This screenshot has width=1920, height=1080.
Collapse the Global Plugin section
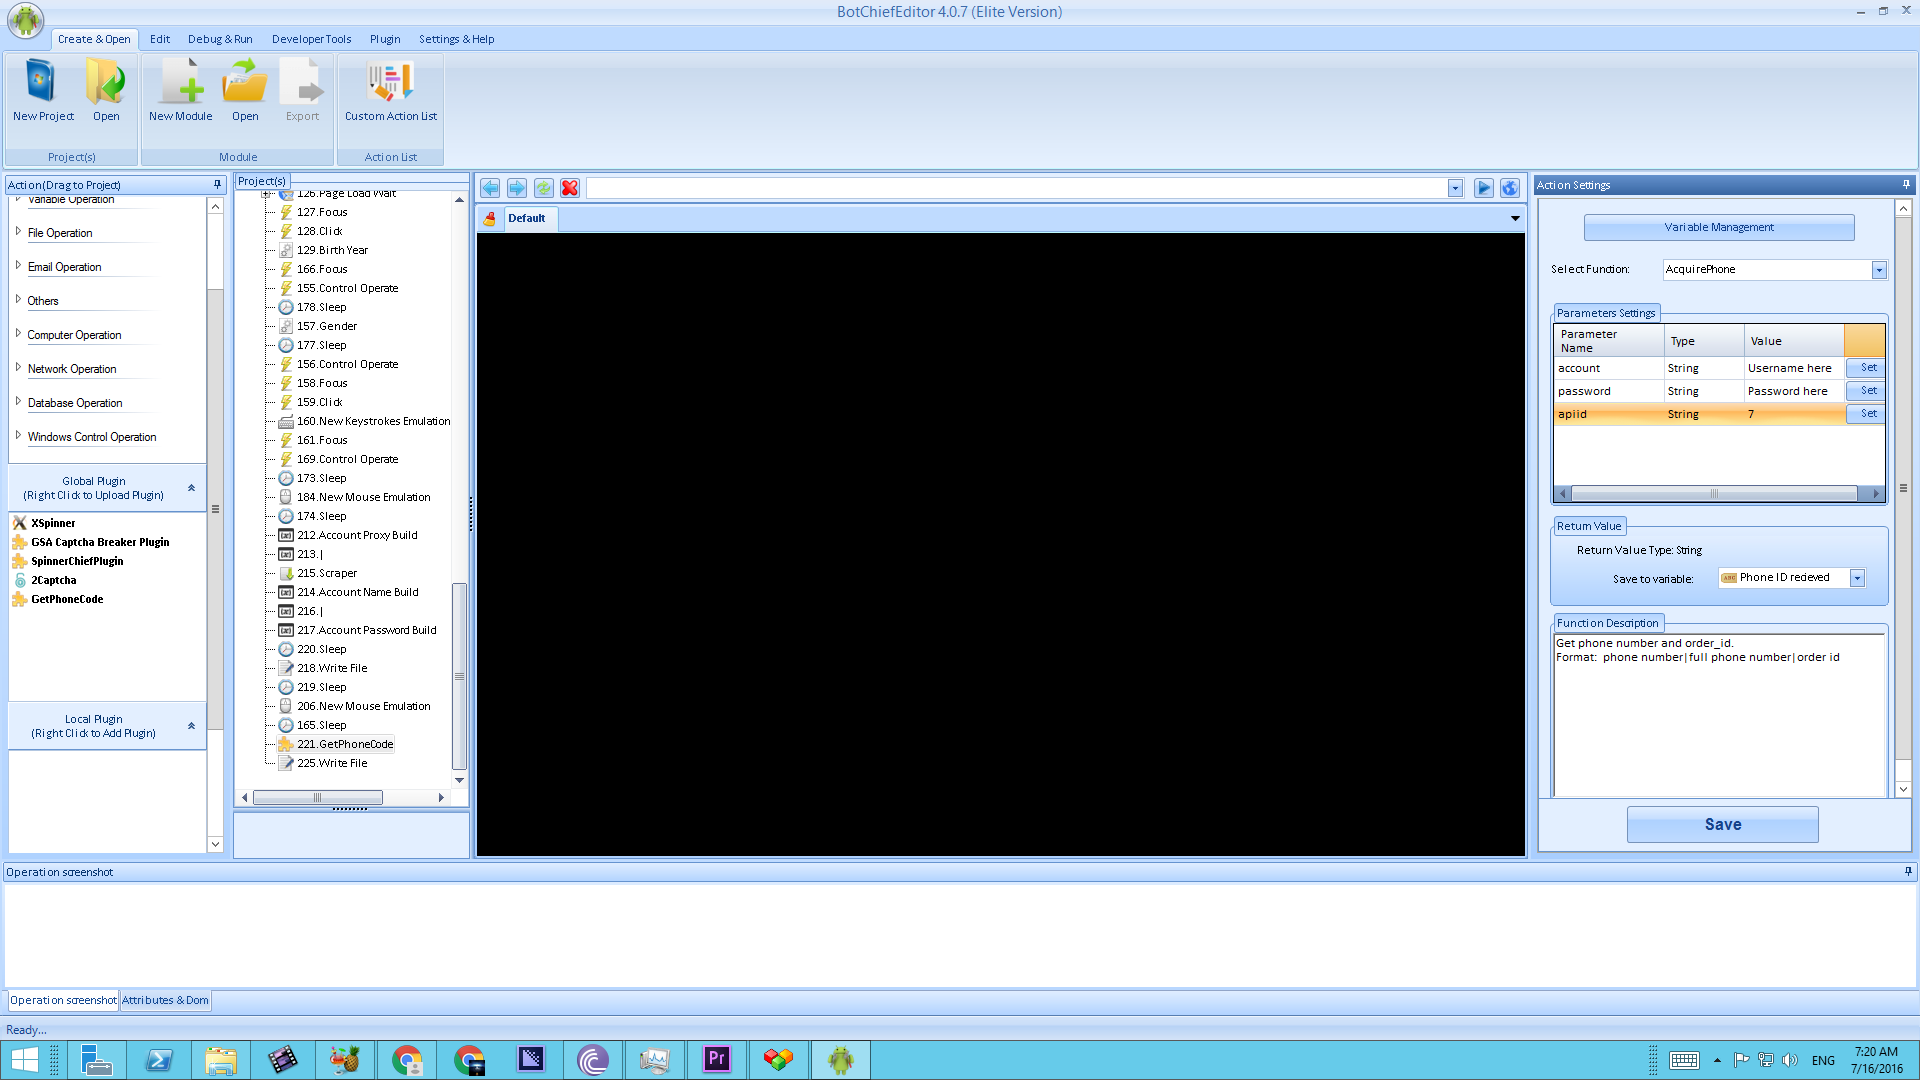pos(191,488)
